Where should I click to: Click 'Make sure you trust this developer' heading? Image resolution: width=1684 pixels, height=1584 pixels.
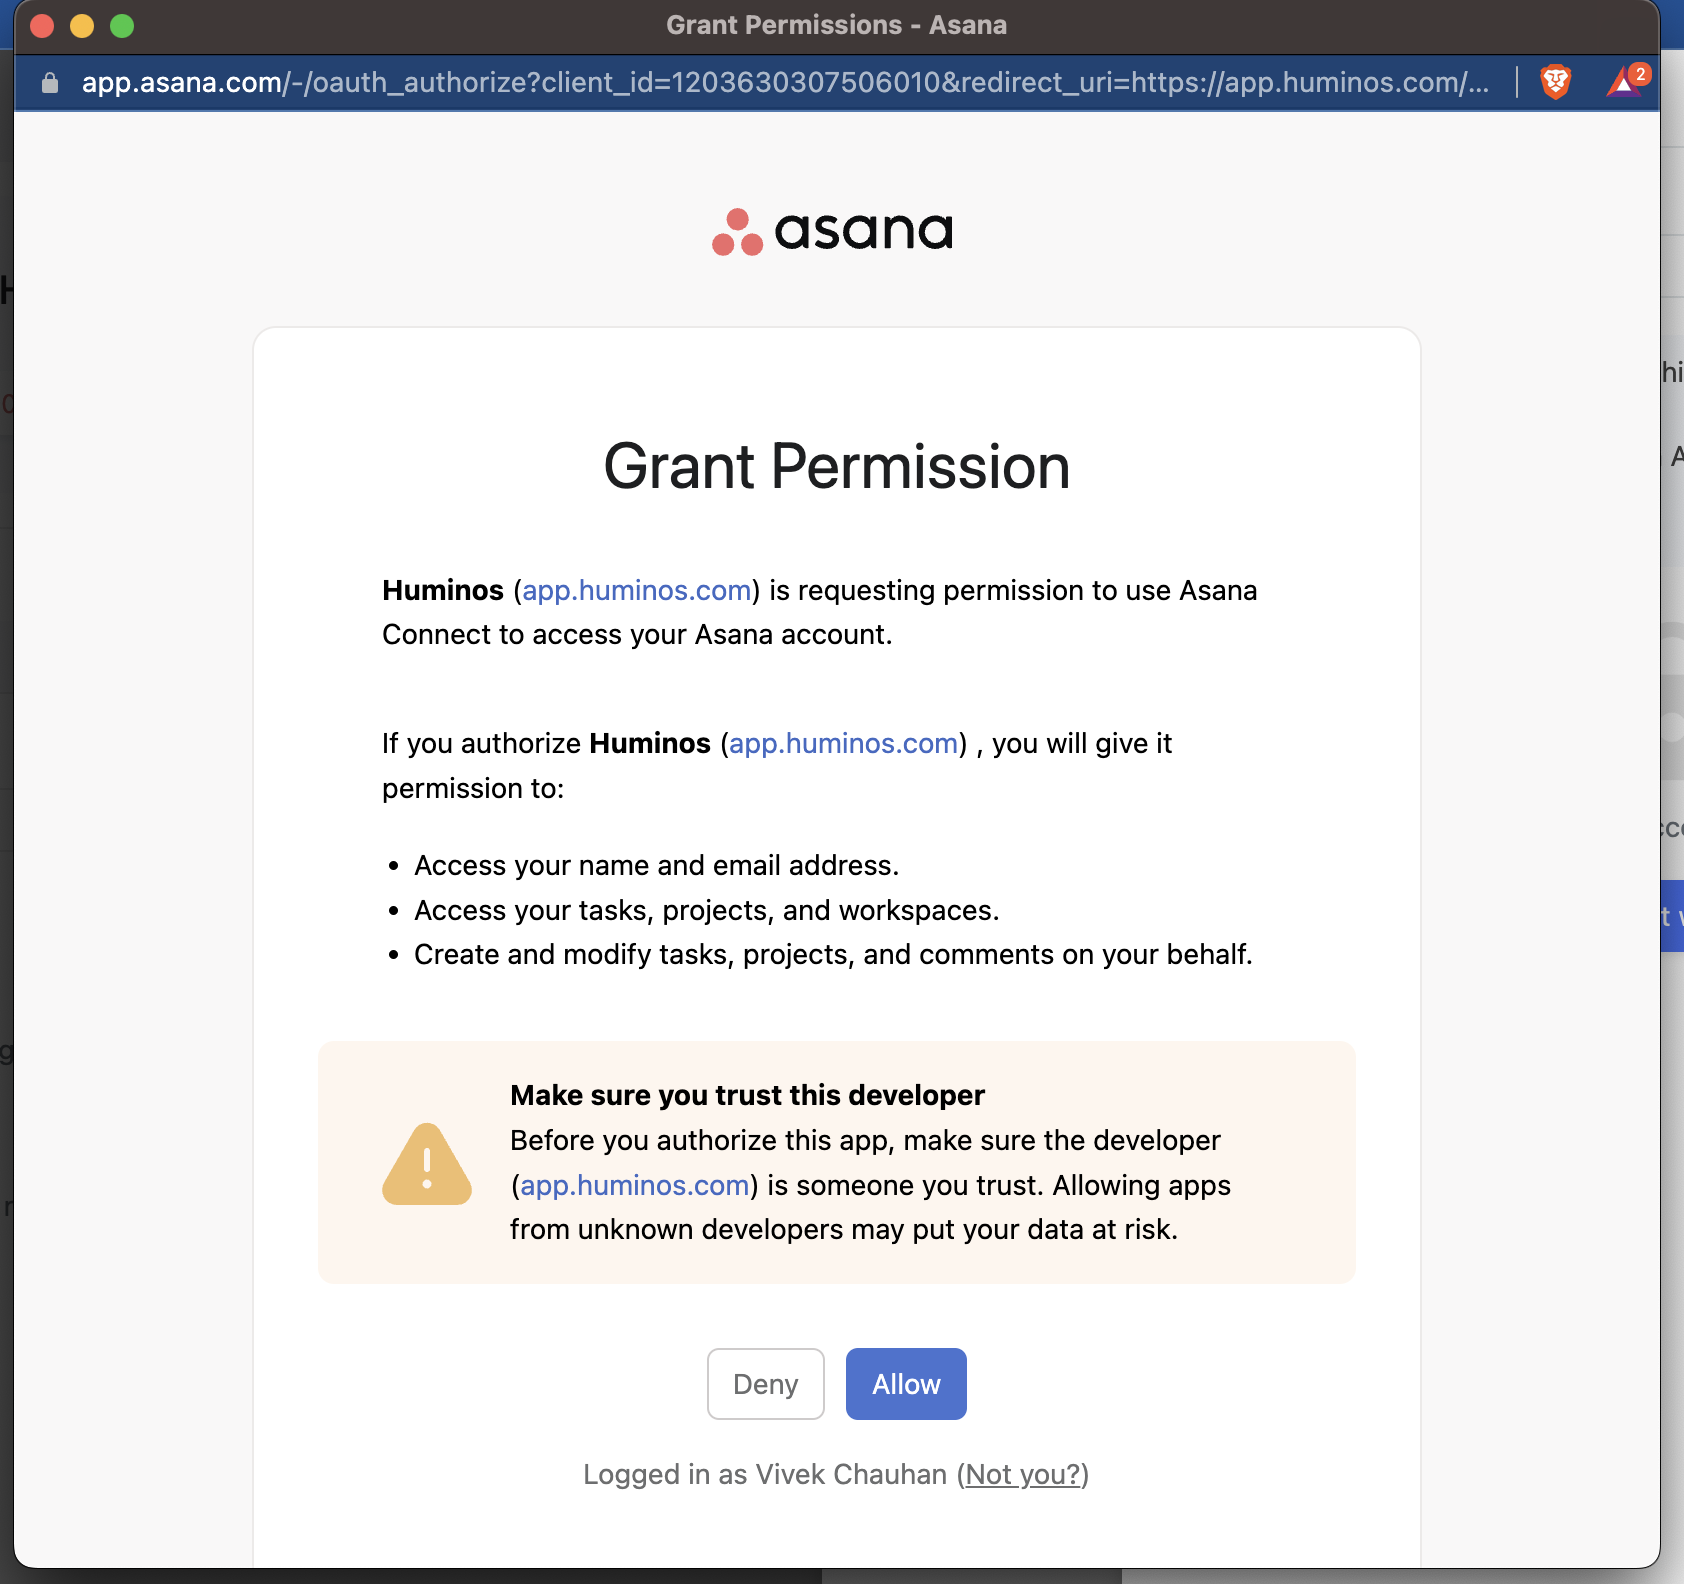click(x=747, y=1096)
